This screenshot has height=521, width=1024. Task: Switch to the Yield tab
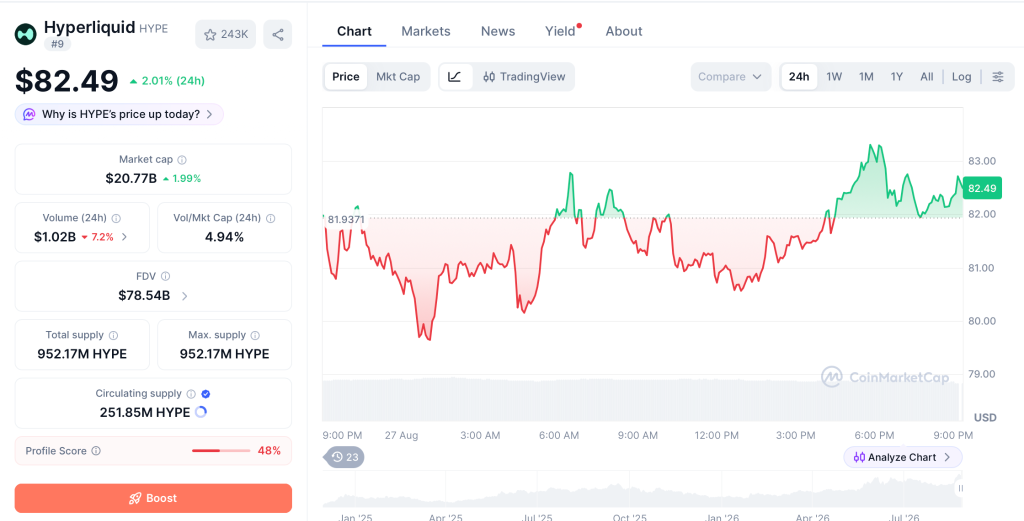[x=560, y=31]
